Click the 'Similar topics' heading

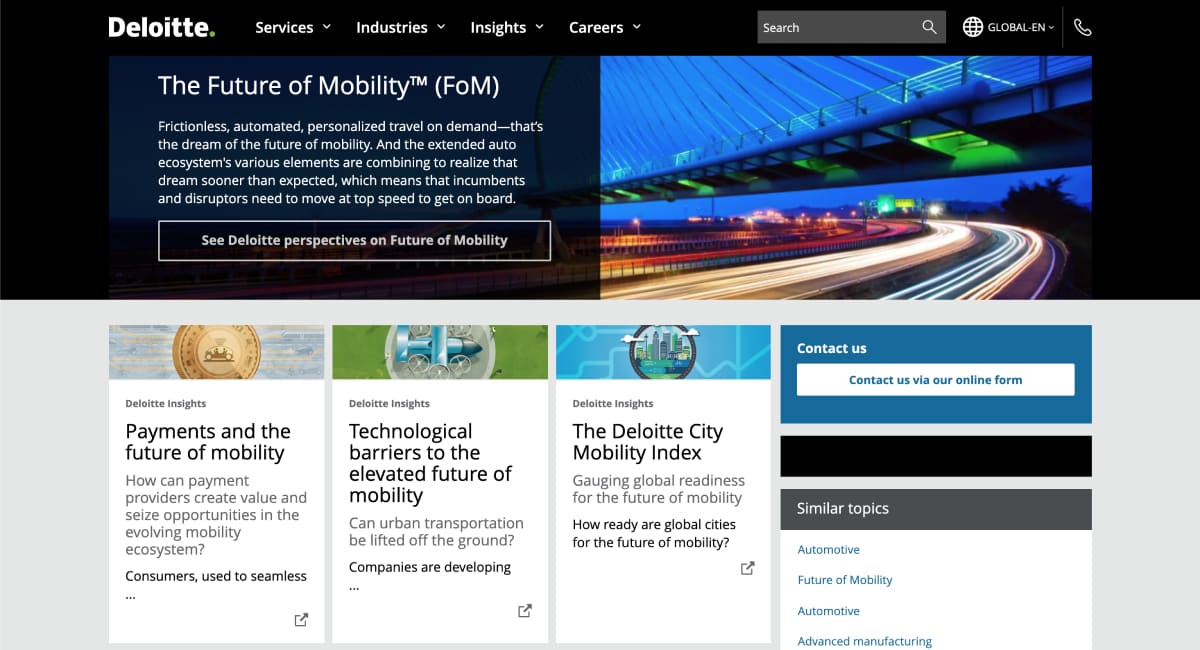(x=843, y=509)
